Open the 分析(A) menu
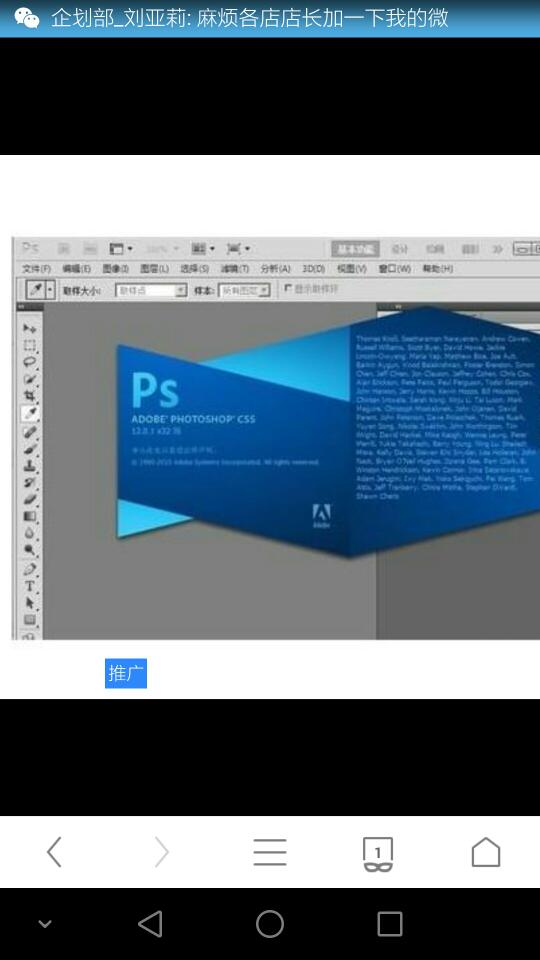This screenshot has width=540, height=960. tap(276, 268)
